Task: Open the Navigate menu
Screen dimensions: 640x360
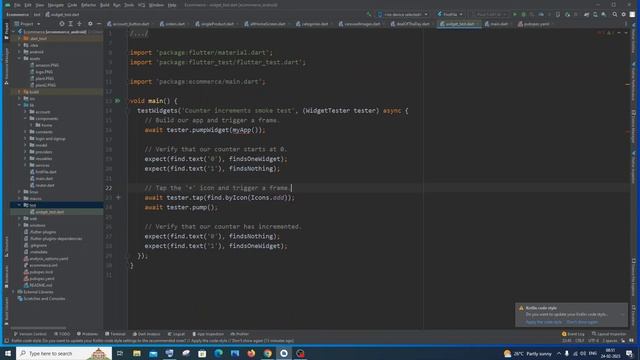Action: pos(56,5)
